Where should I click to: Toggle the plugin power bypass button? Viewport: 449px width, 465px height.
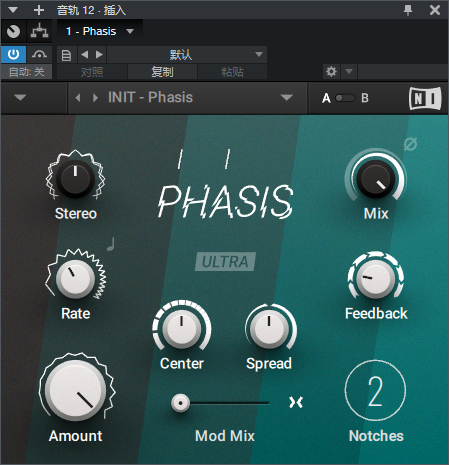(x=13, y=54)
